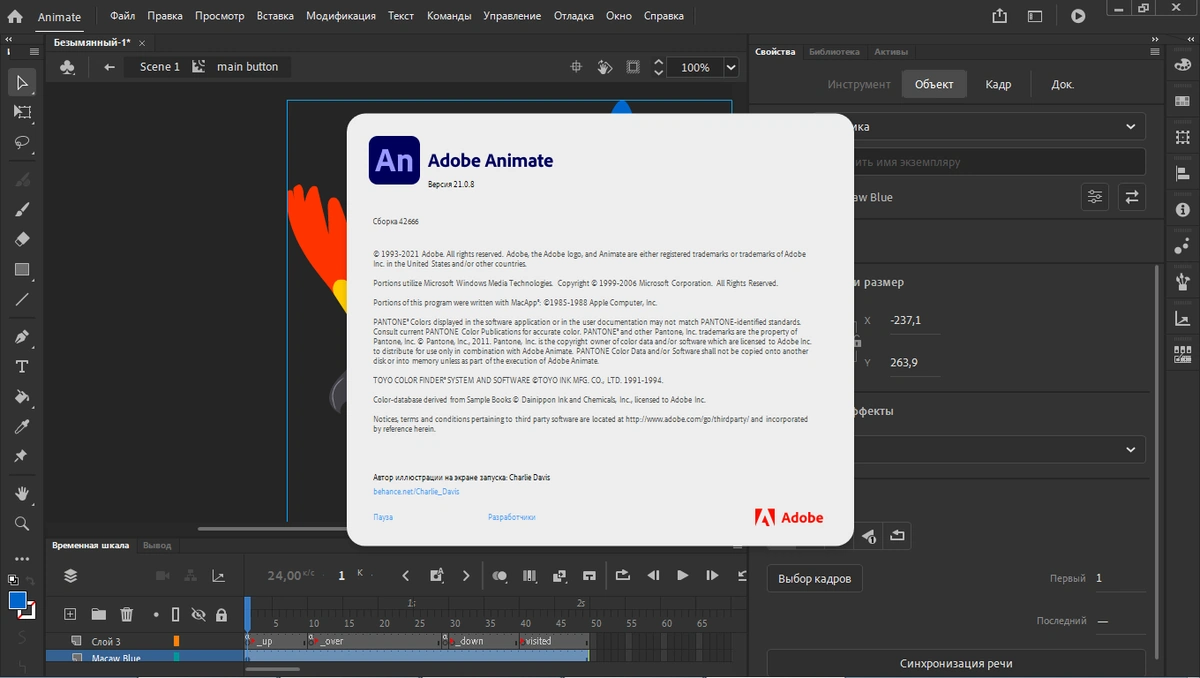Open the three-dots edit toolbar button
This screenshot has width=1200, height=678.
(22, 559)
